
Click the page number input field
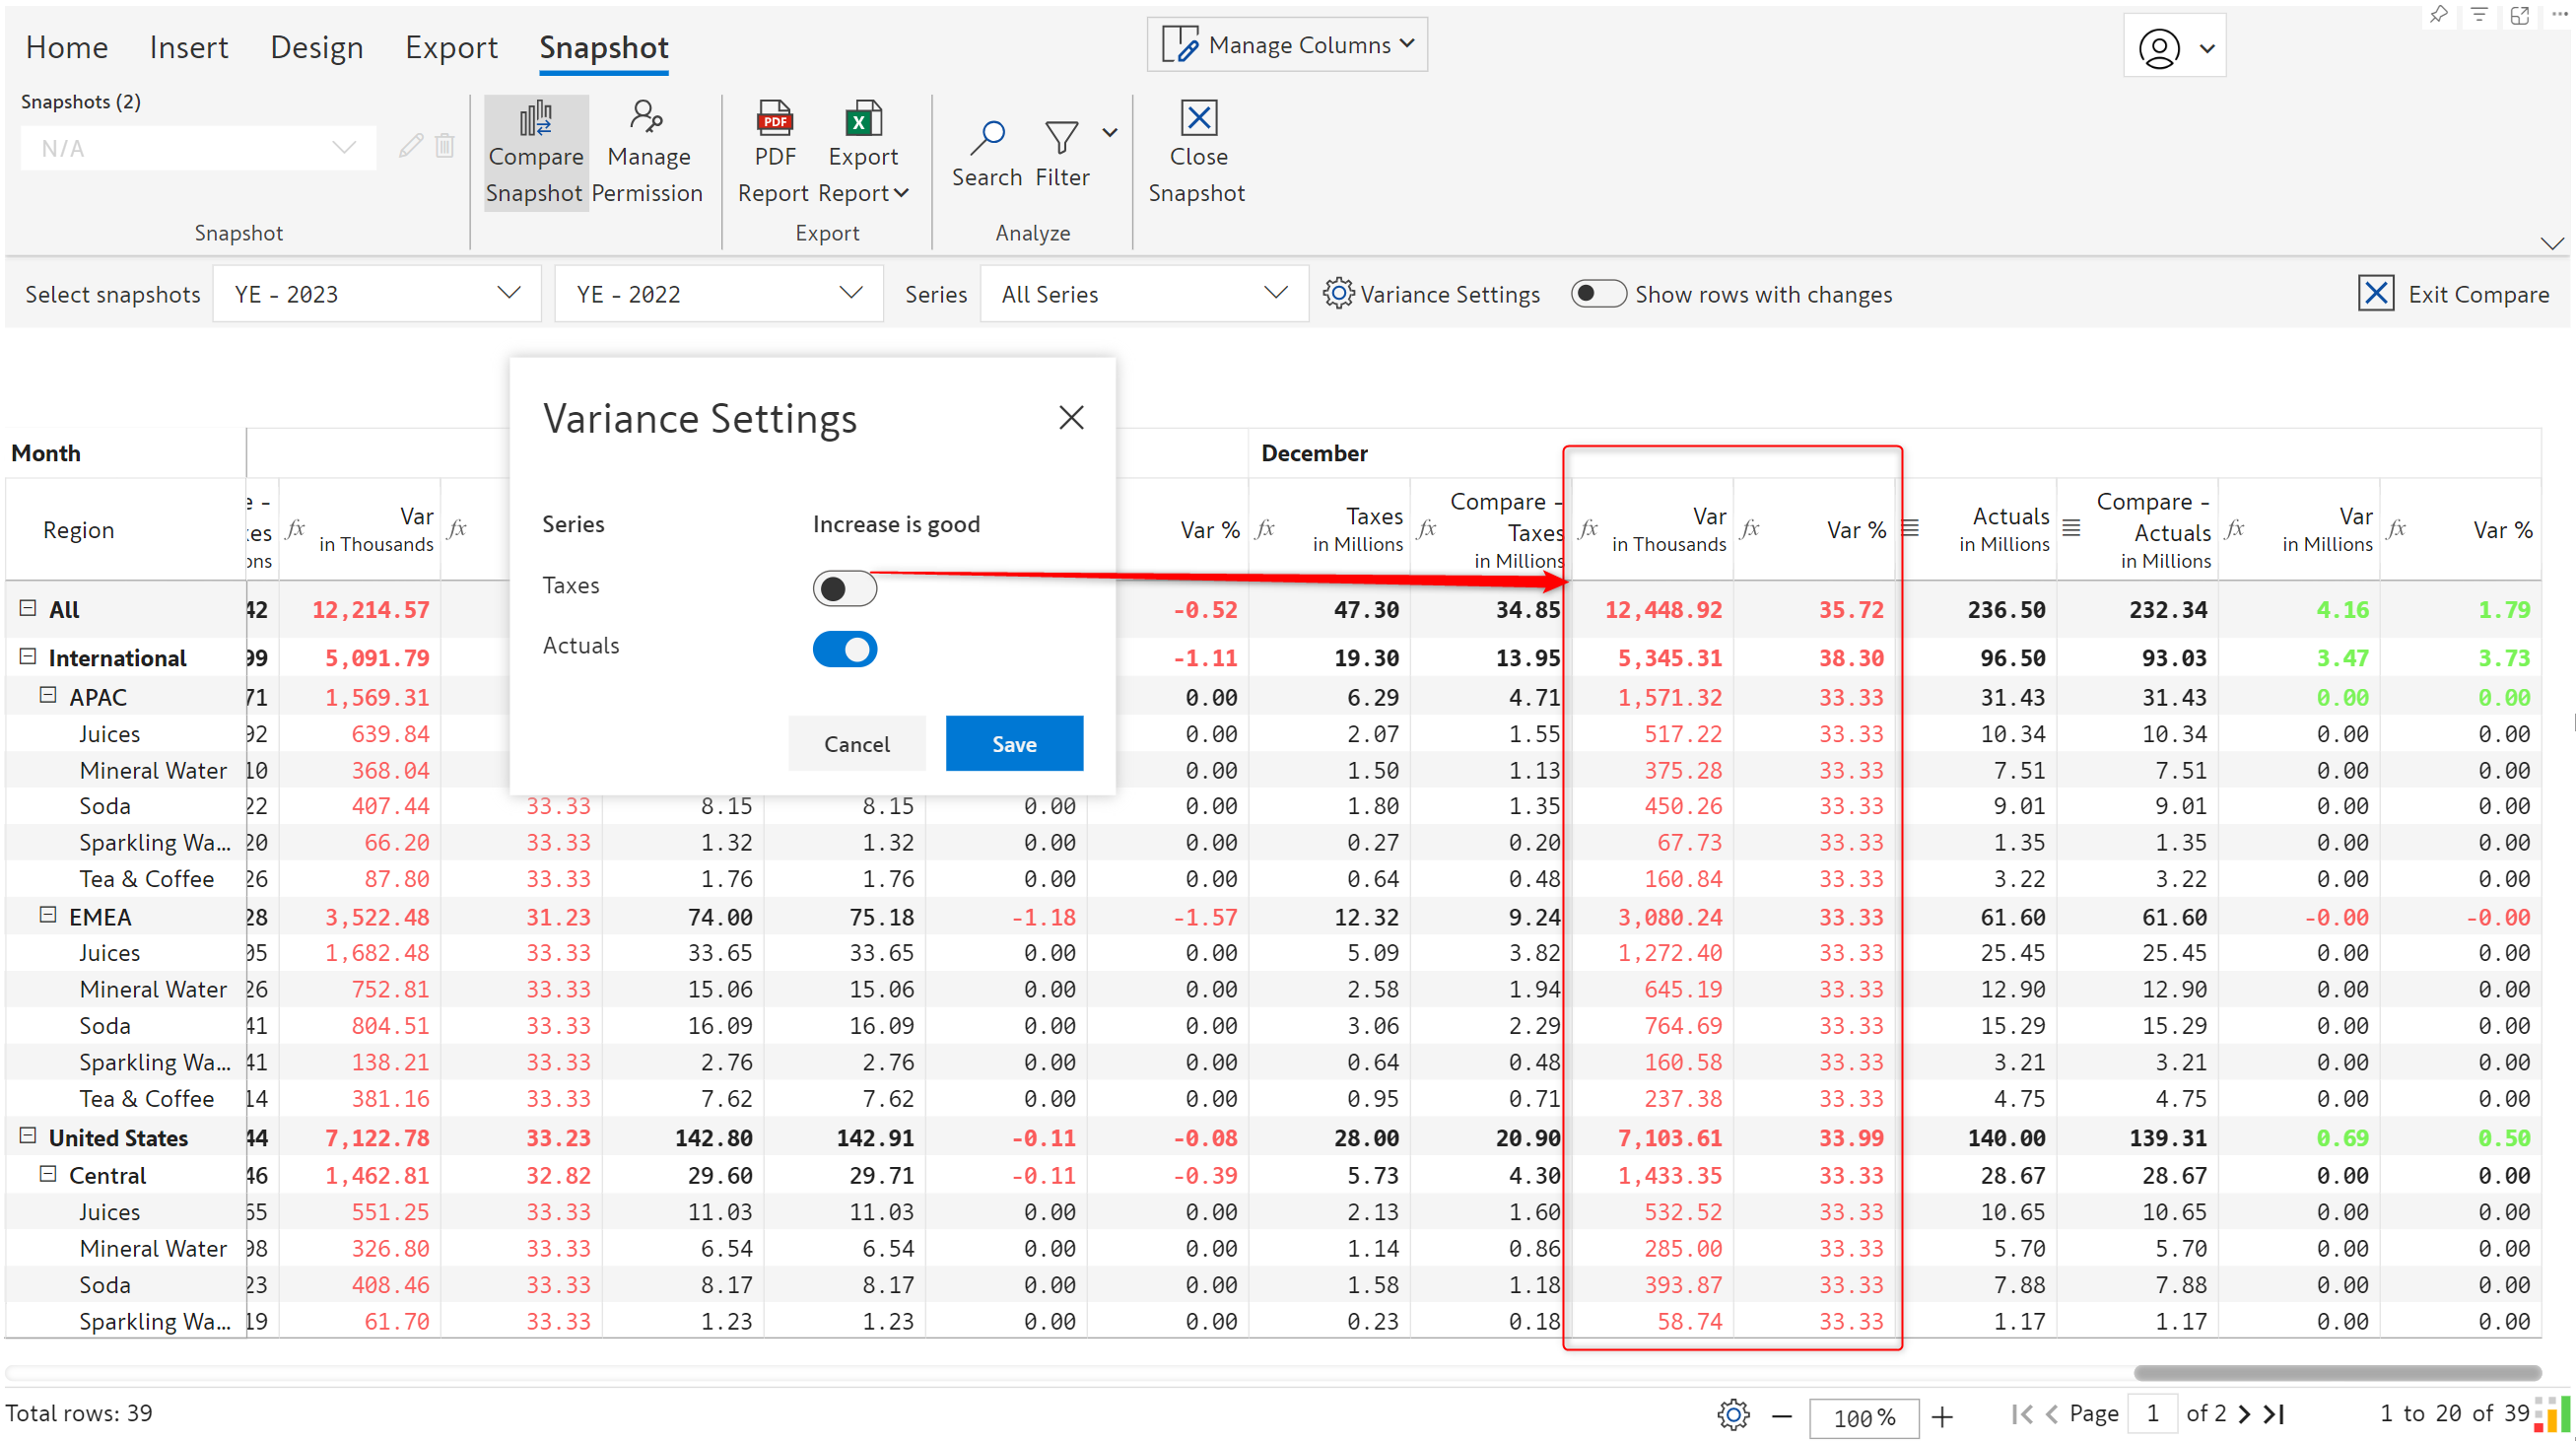pyautogui.click(x=2152, y=1414)
